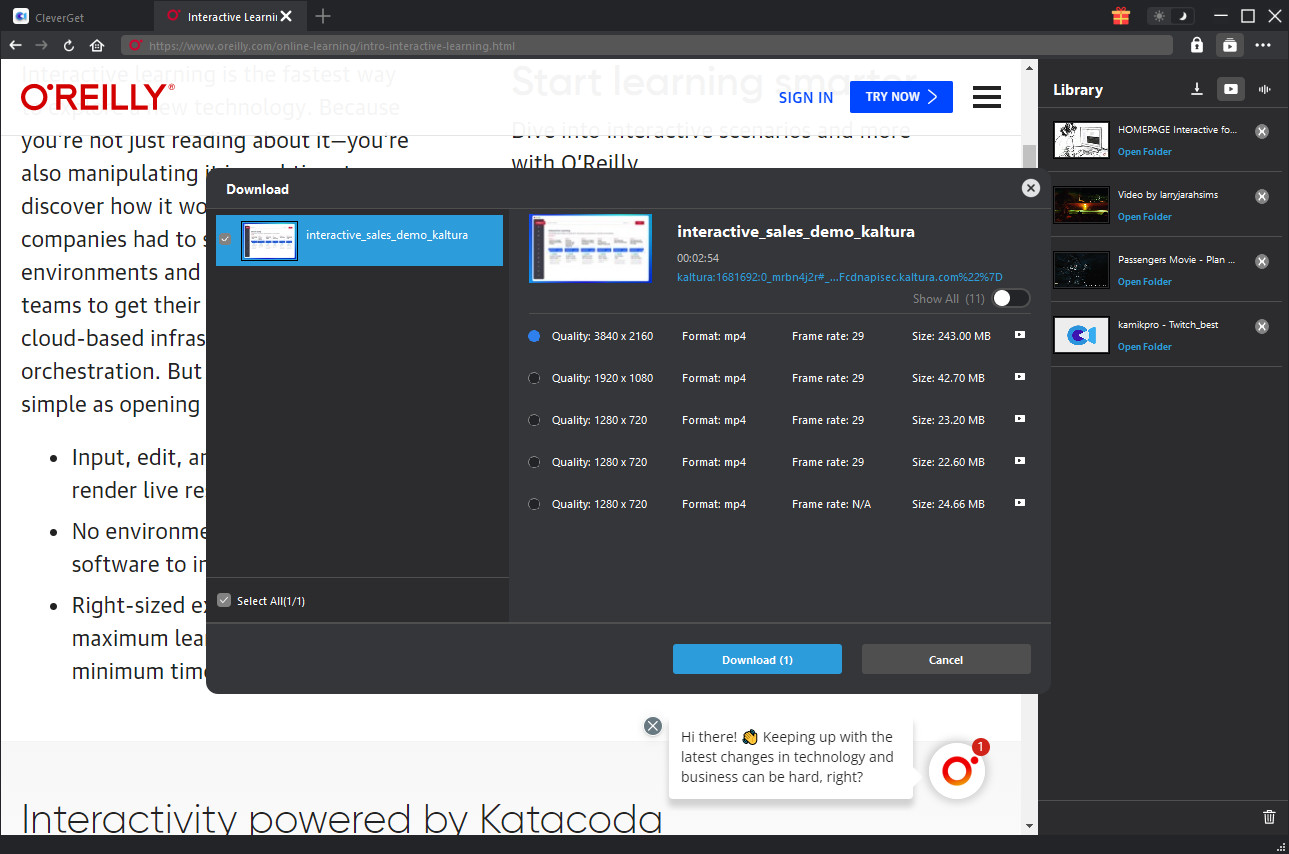Click the browser refresh icon
The height and width of the screenshot is (854, 1289).
pos(69,45)
